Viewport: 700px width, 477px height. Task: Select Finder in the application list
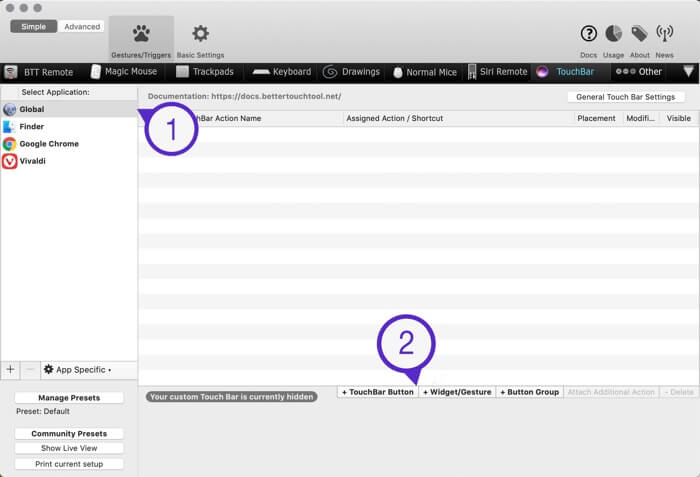click(x=69, y=126)
